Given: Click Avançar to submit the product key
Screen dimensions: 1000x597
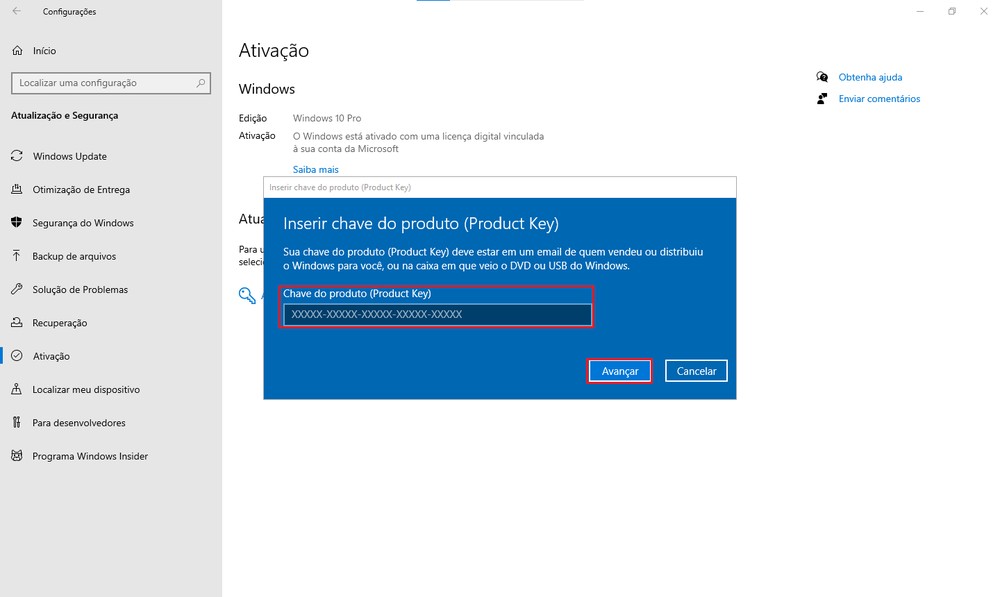Looking at the screenshot, I should click(619, 370).
